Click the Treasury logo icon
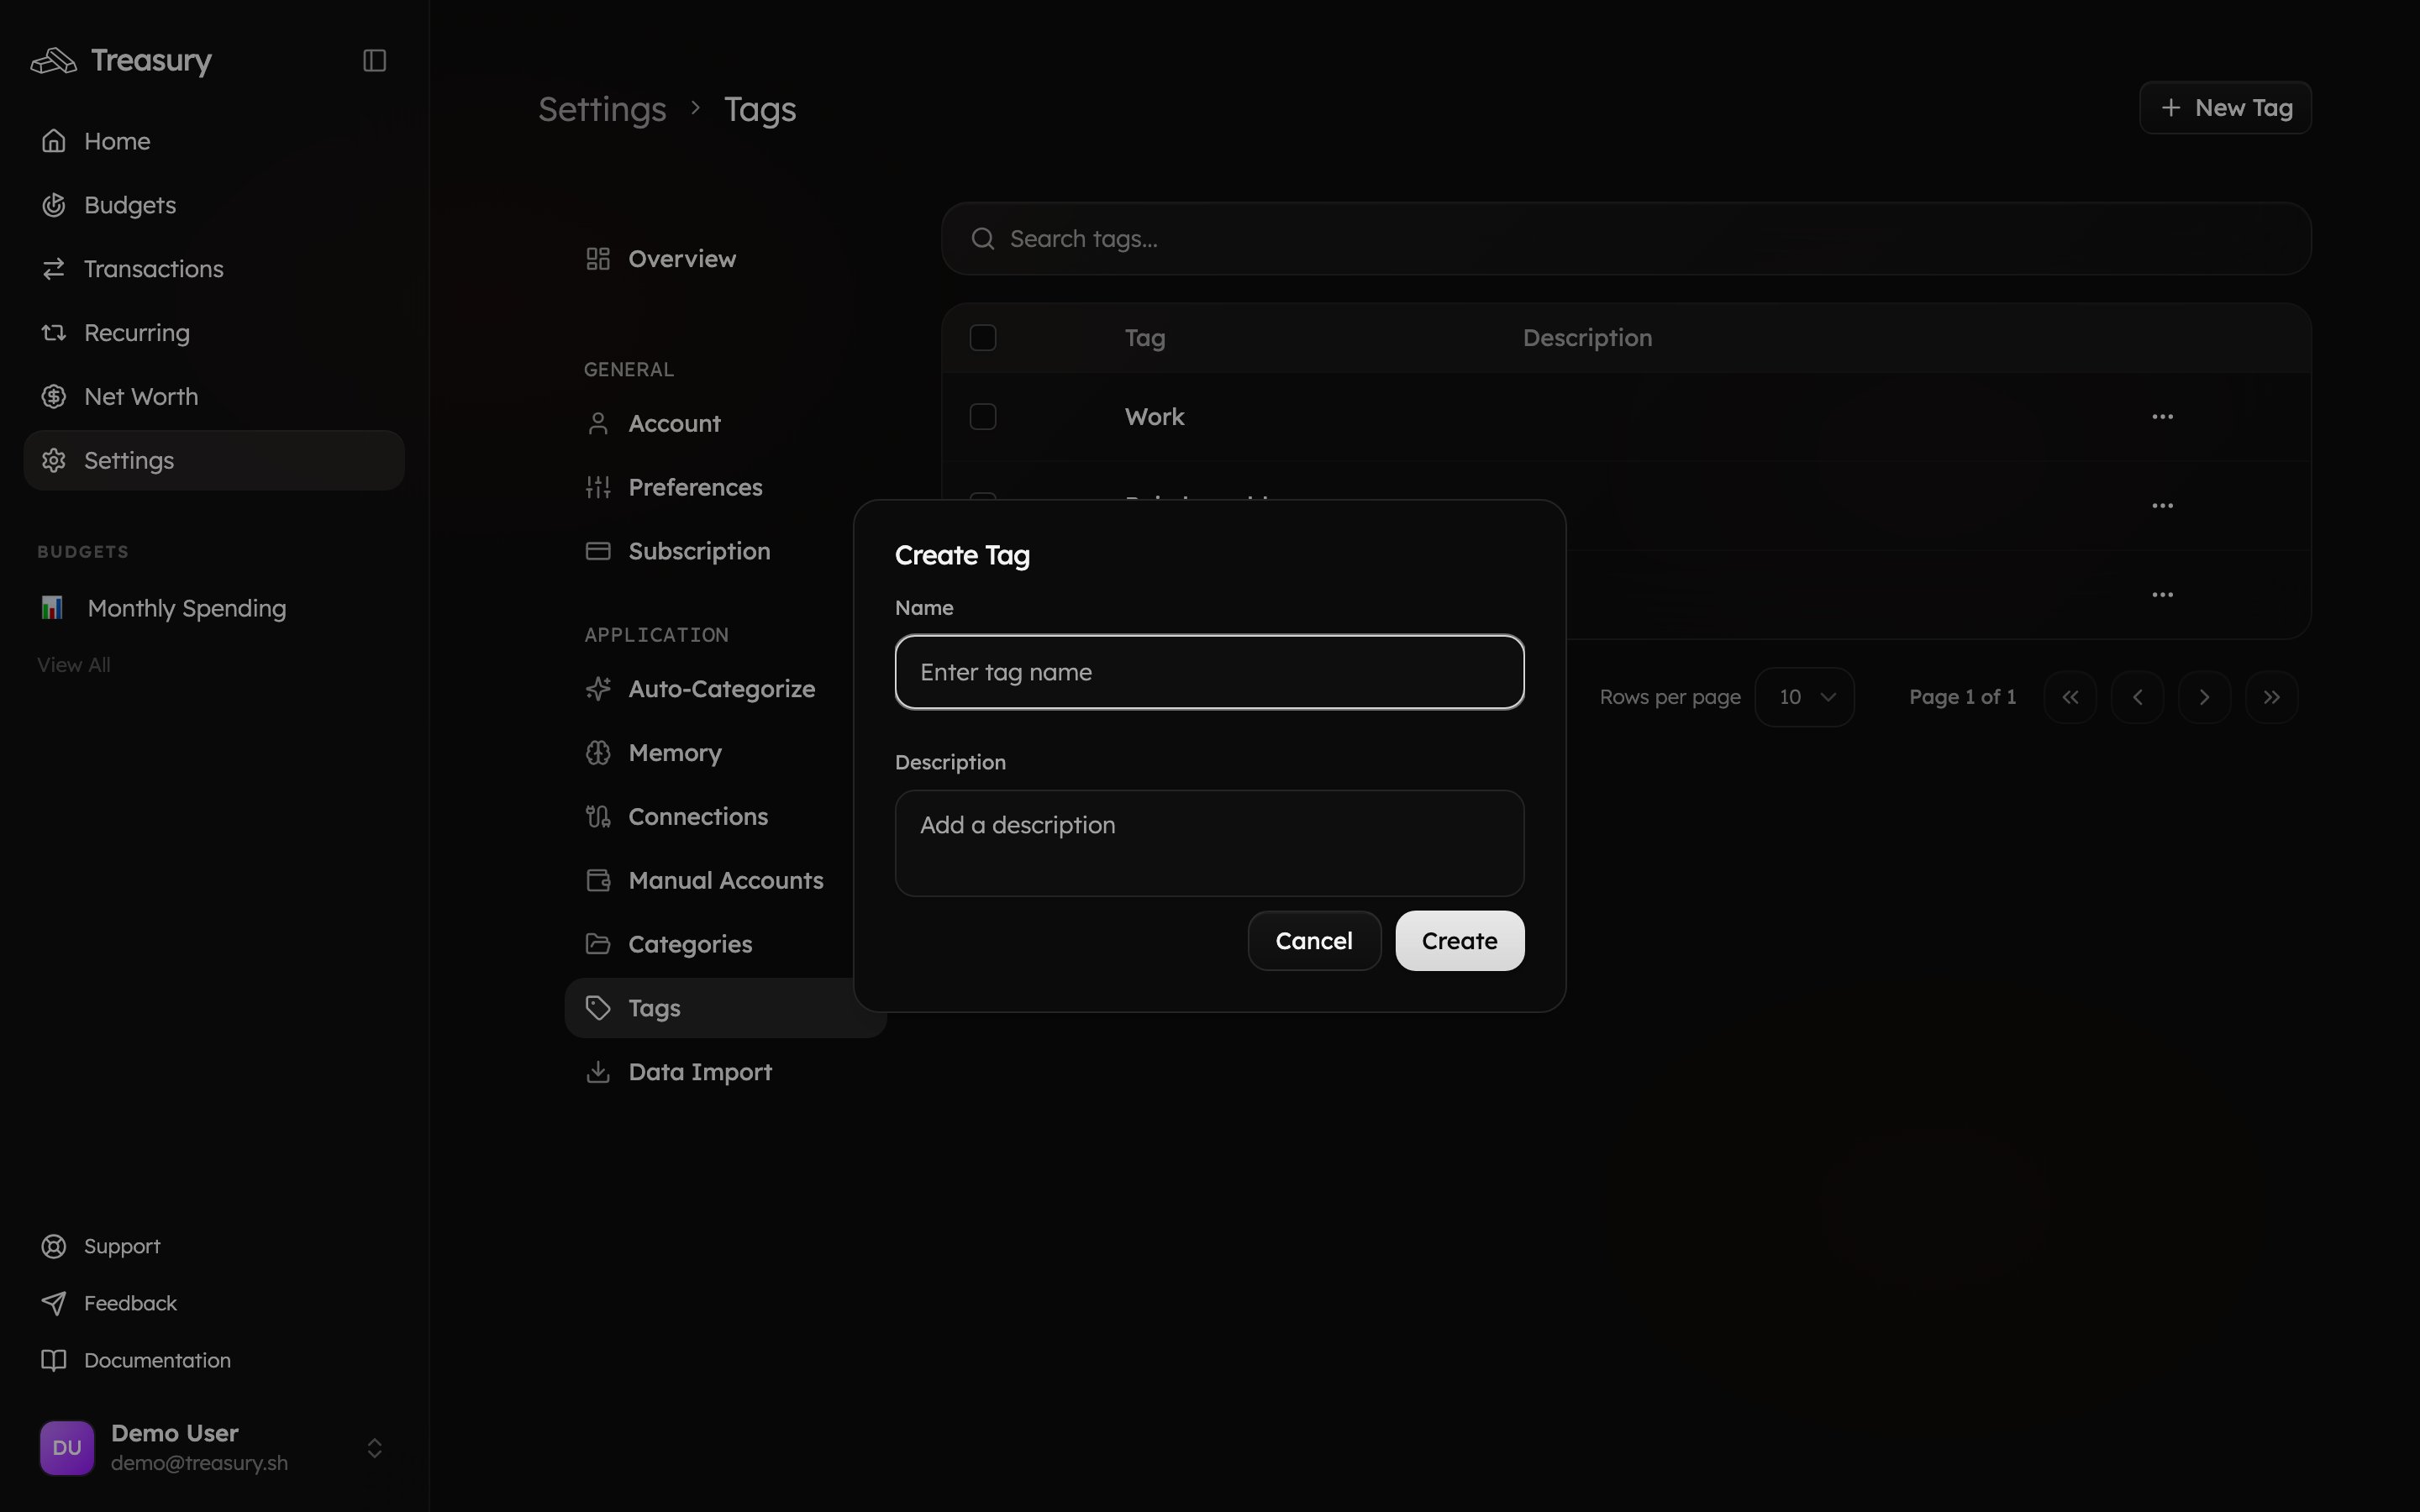Image resolution: width=2420 pixels, height=1512 pixels. coord(54,61)
